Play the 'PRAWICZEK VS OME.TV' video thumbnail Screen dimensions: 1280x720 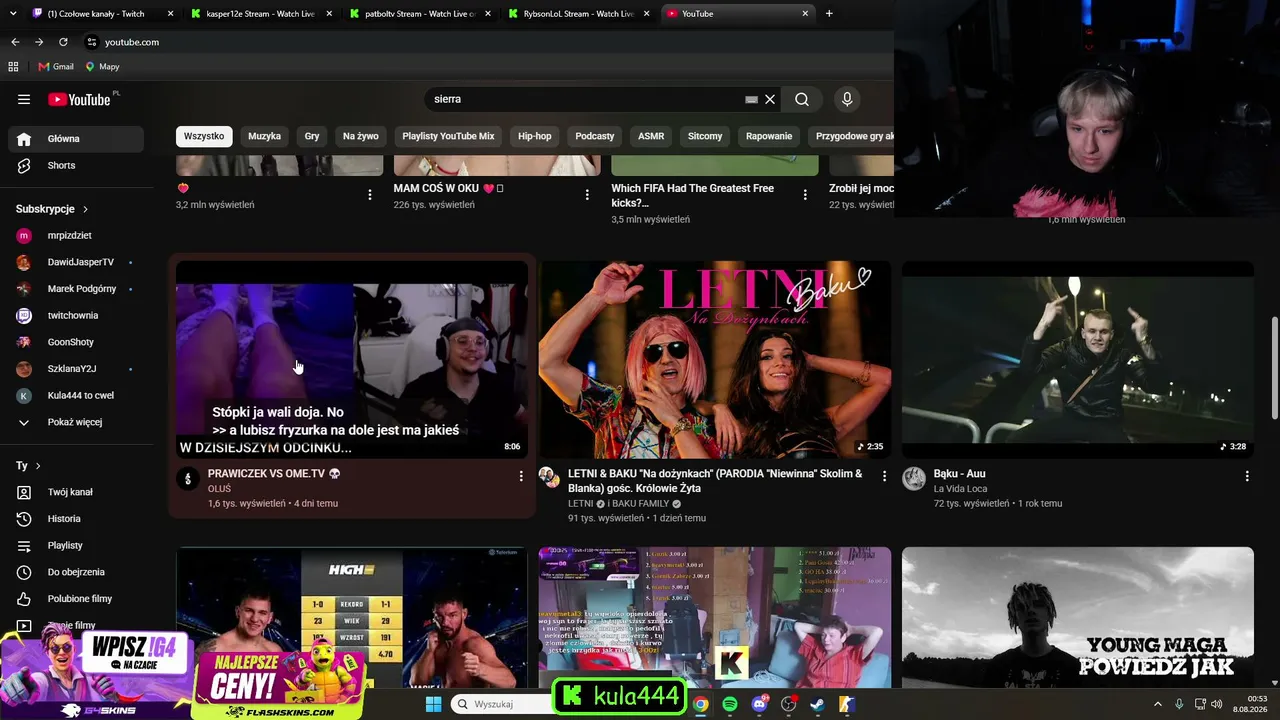(352, 360)
